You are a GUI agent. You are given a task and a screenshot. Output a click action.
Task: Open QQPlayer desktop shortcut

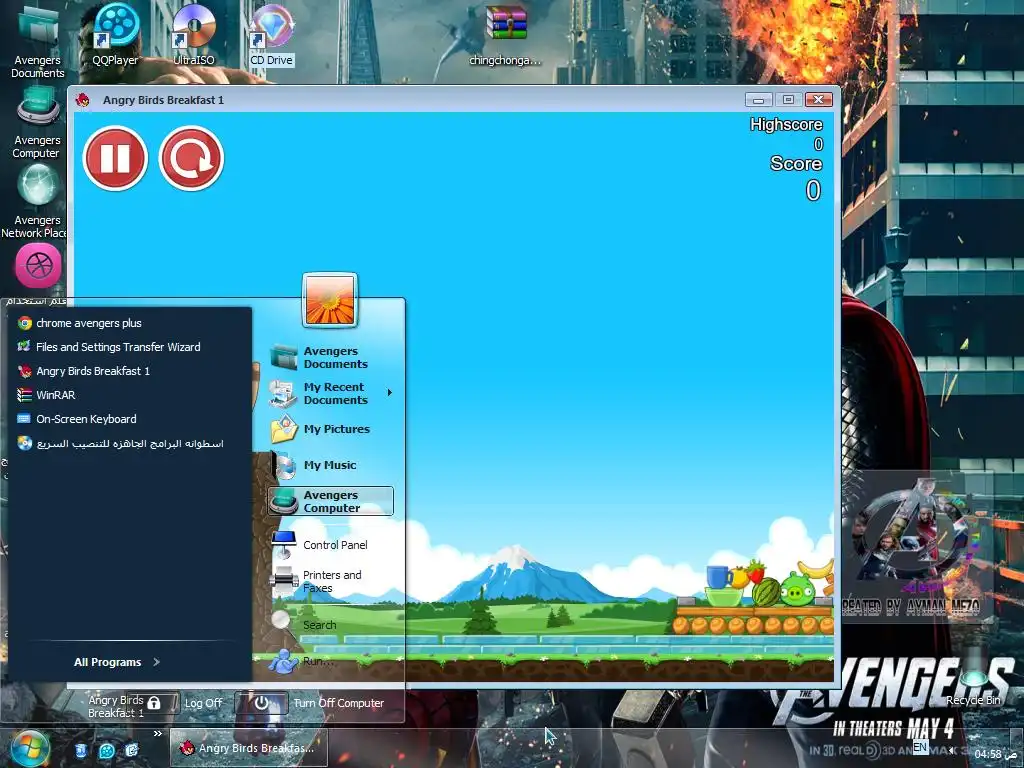[115, 35]
